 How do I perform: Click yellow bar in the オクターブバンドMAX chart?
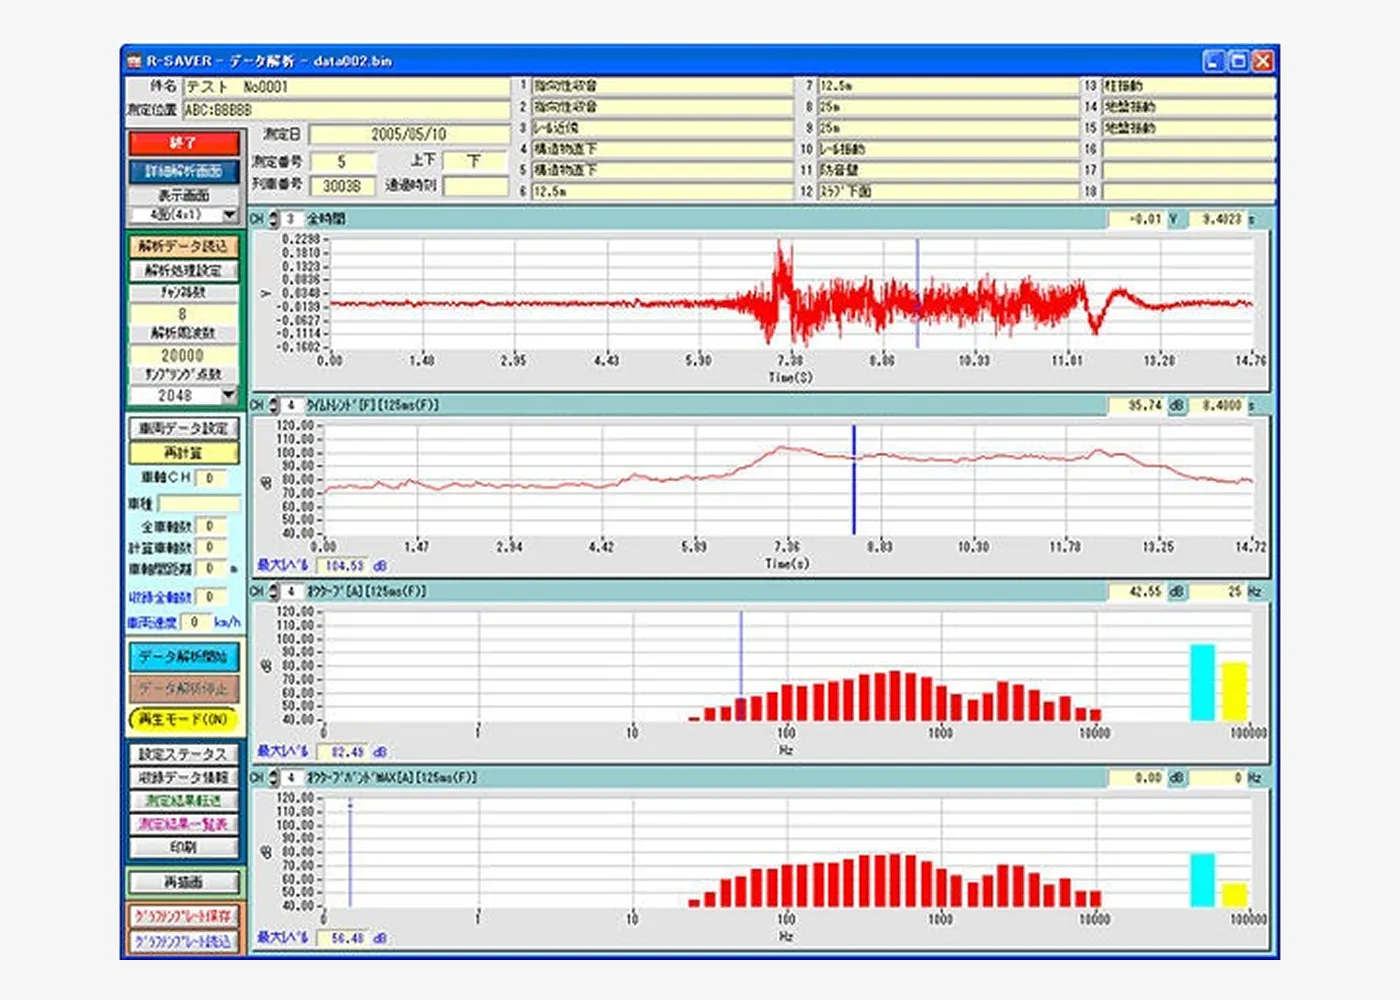click(x=1235, y=894)
